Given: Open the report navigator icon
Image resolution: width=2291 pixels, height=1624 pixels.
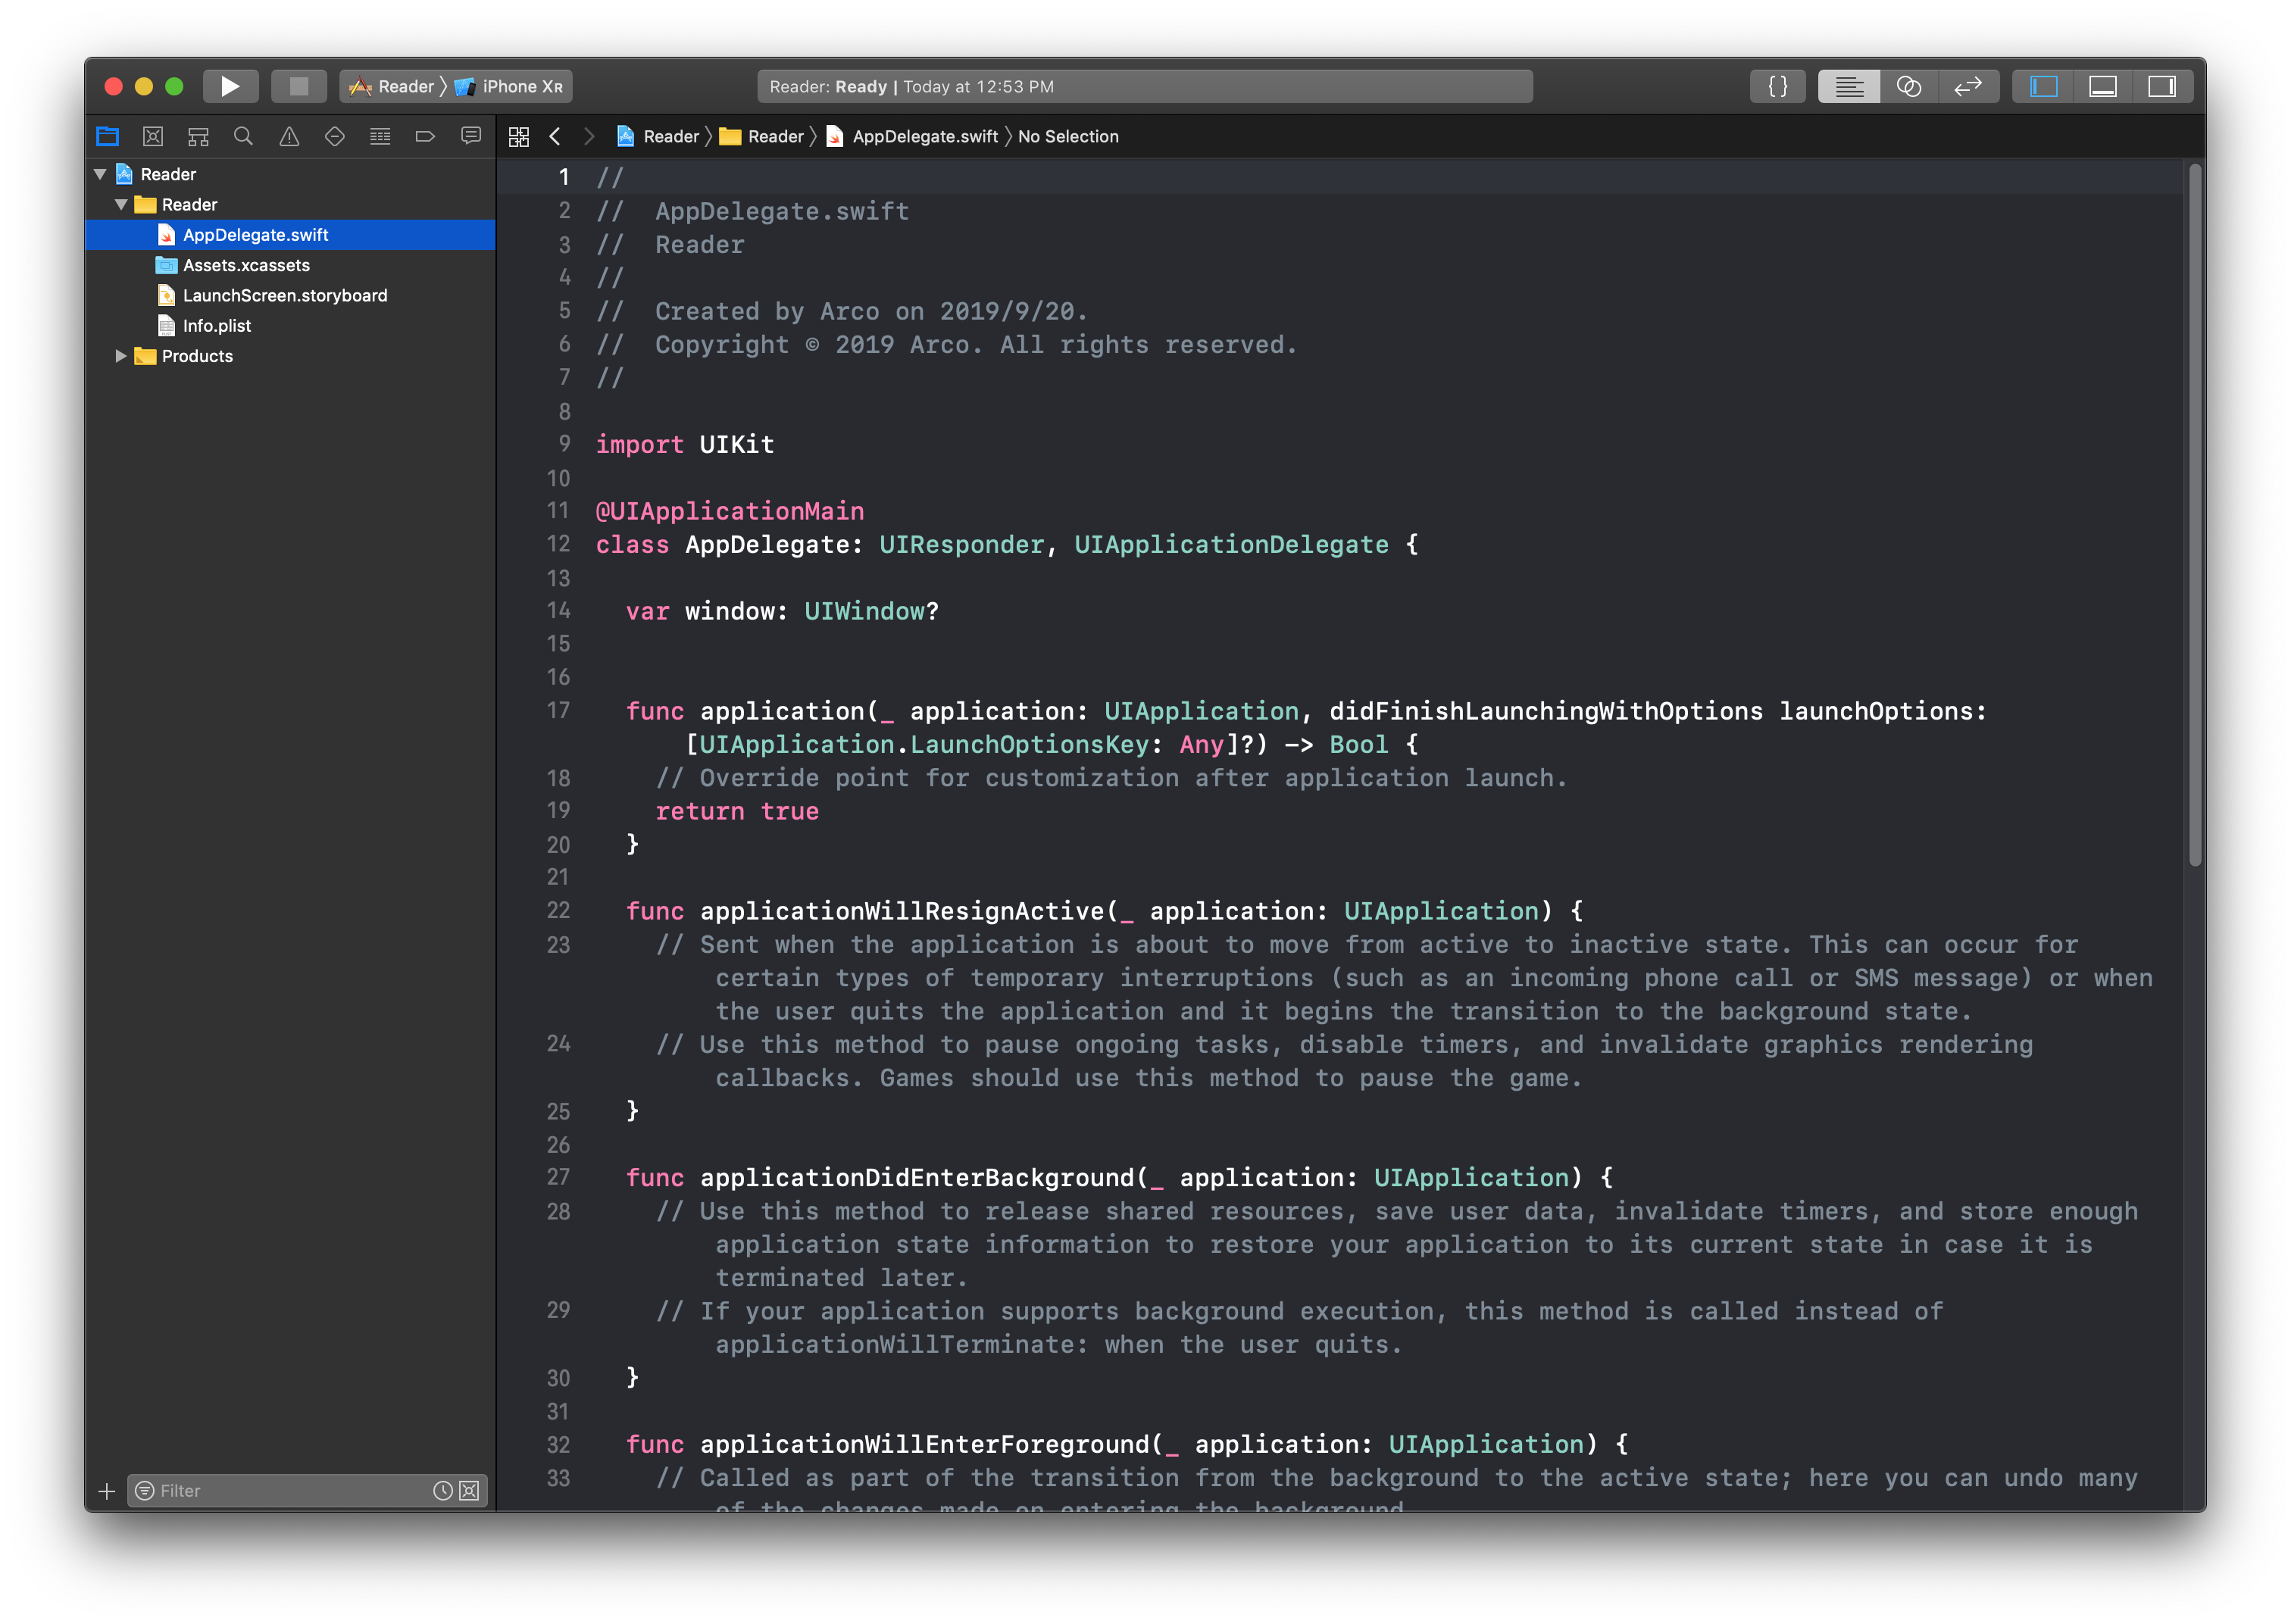Looking at the screenshot, I should (x=471, y=136).
